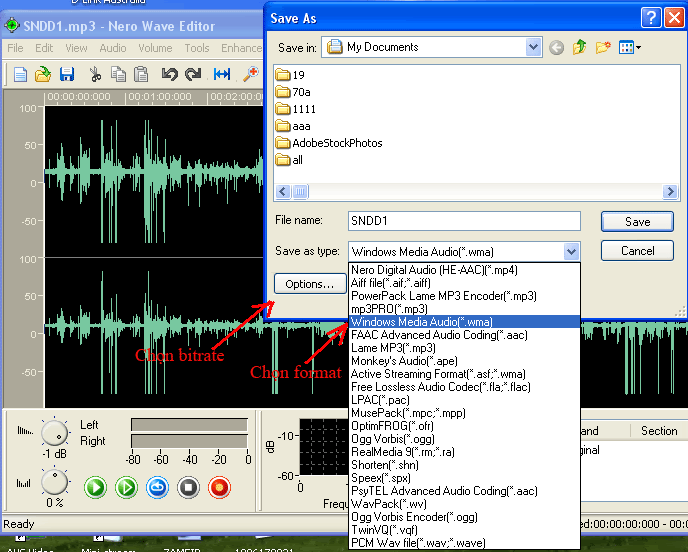This screenshot has height=552, width=688.
Task: Click the Save floppy disk icon
Action: pyautogui.click(x=67, y=74)
